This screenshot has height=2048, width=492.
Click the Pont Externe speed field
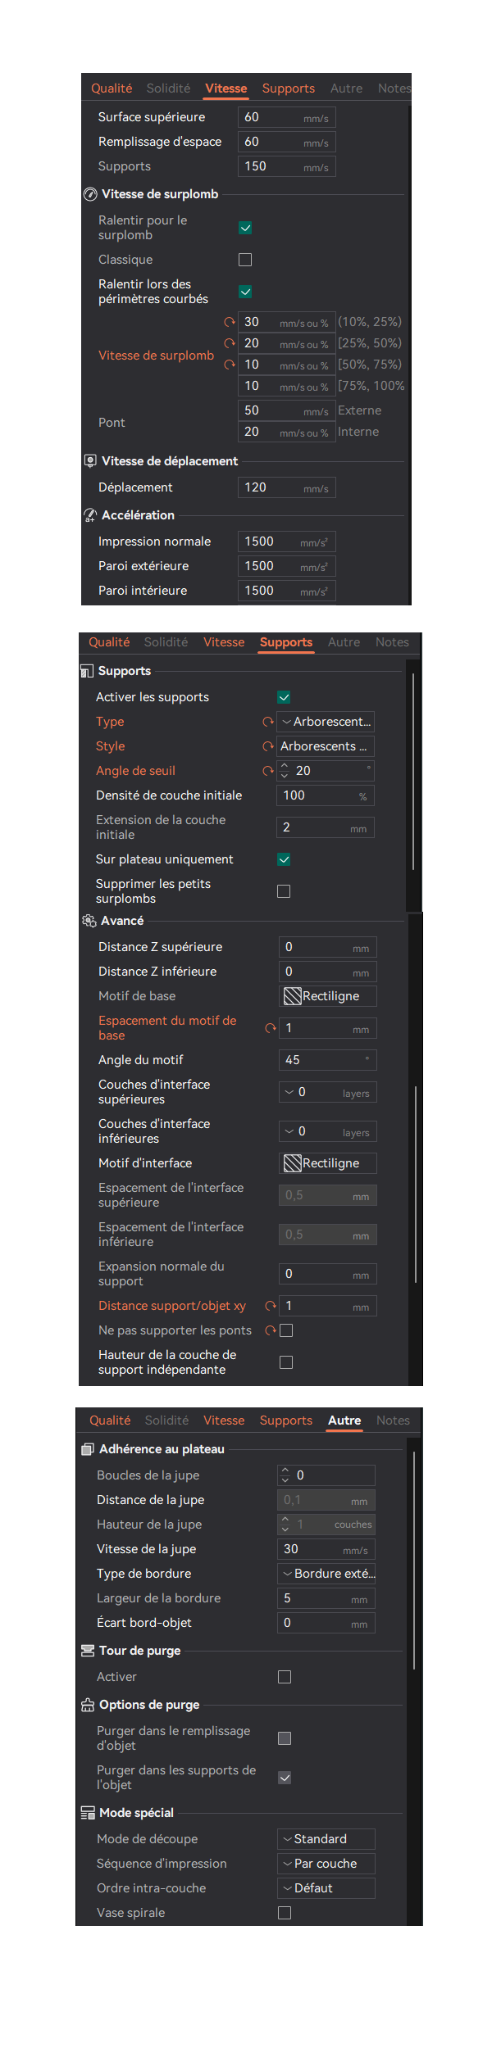pos(287,411)
